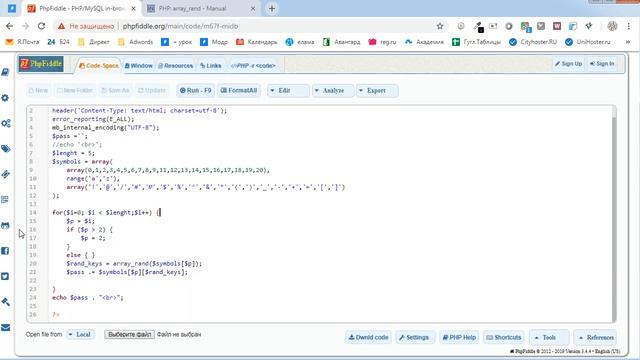Click the list icon in sidebar
The width and height of the screenshot is (640, 360).
[x=5, y=200]
